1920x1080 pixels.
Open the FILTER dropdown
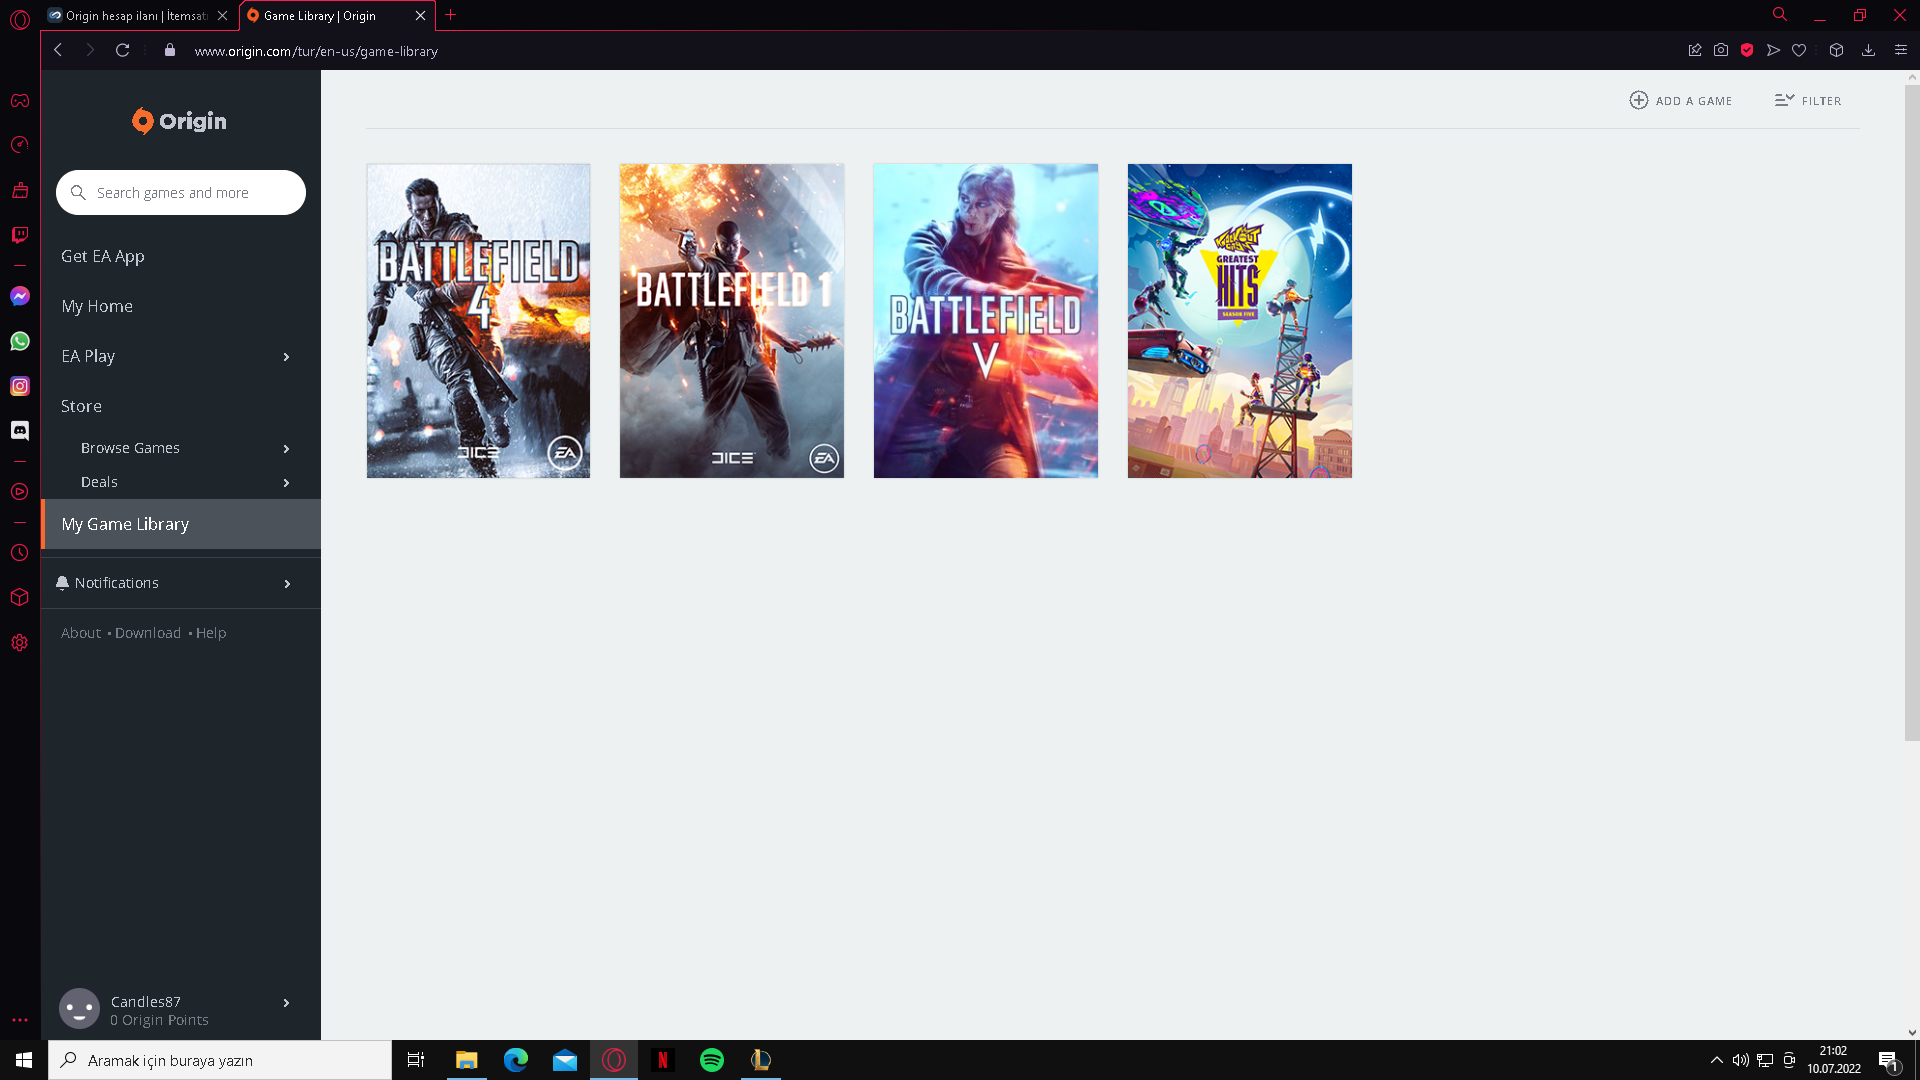click(x=1808, y=100)
